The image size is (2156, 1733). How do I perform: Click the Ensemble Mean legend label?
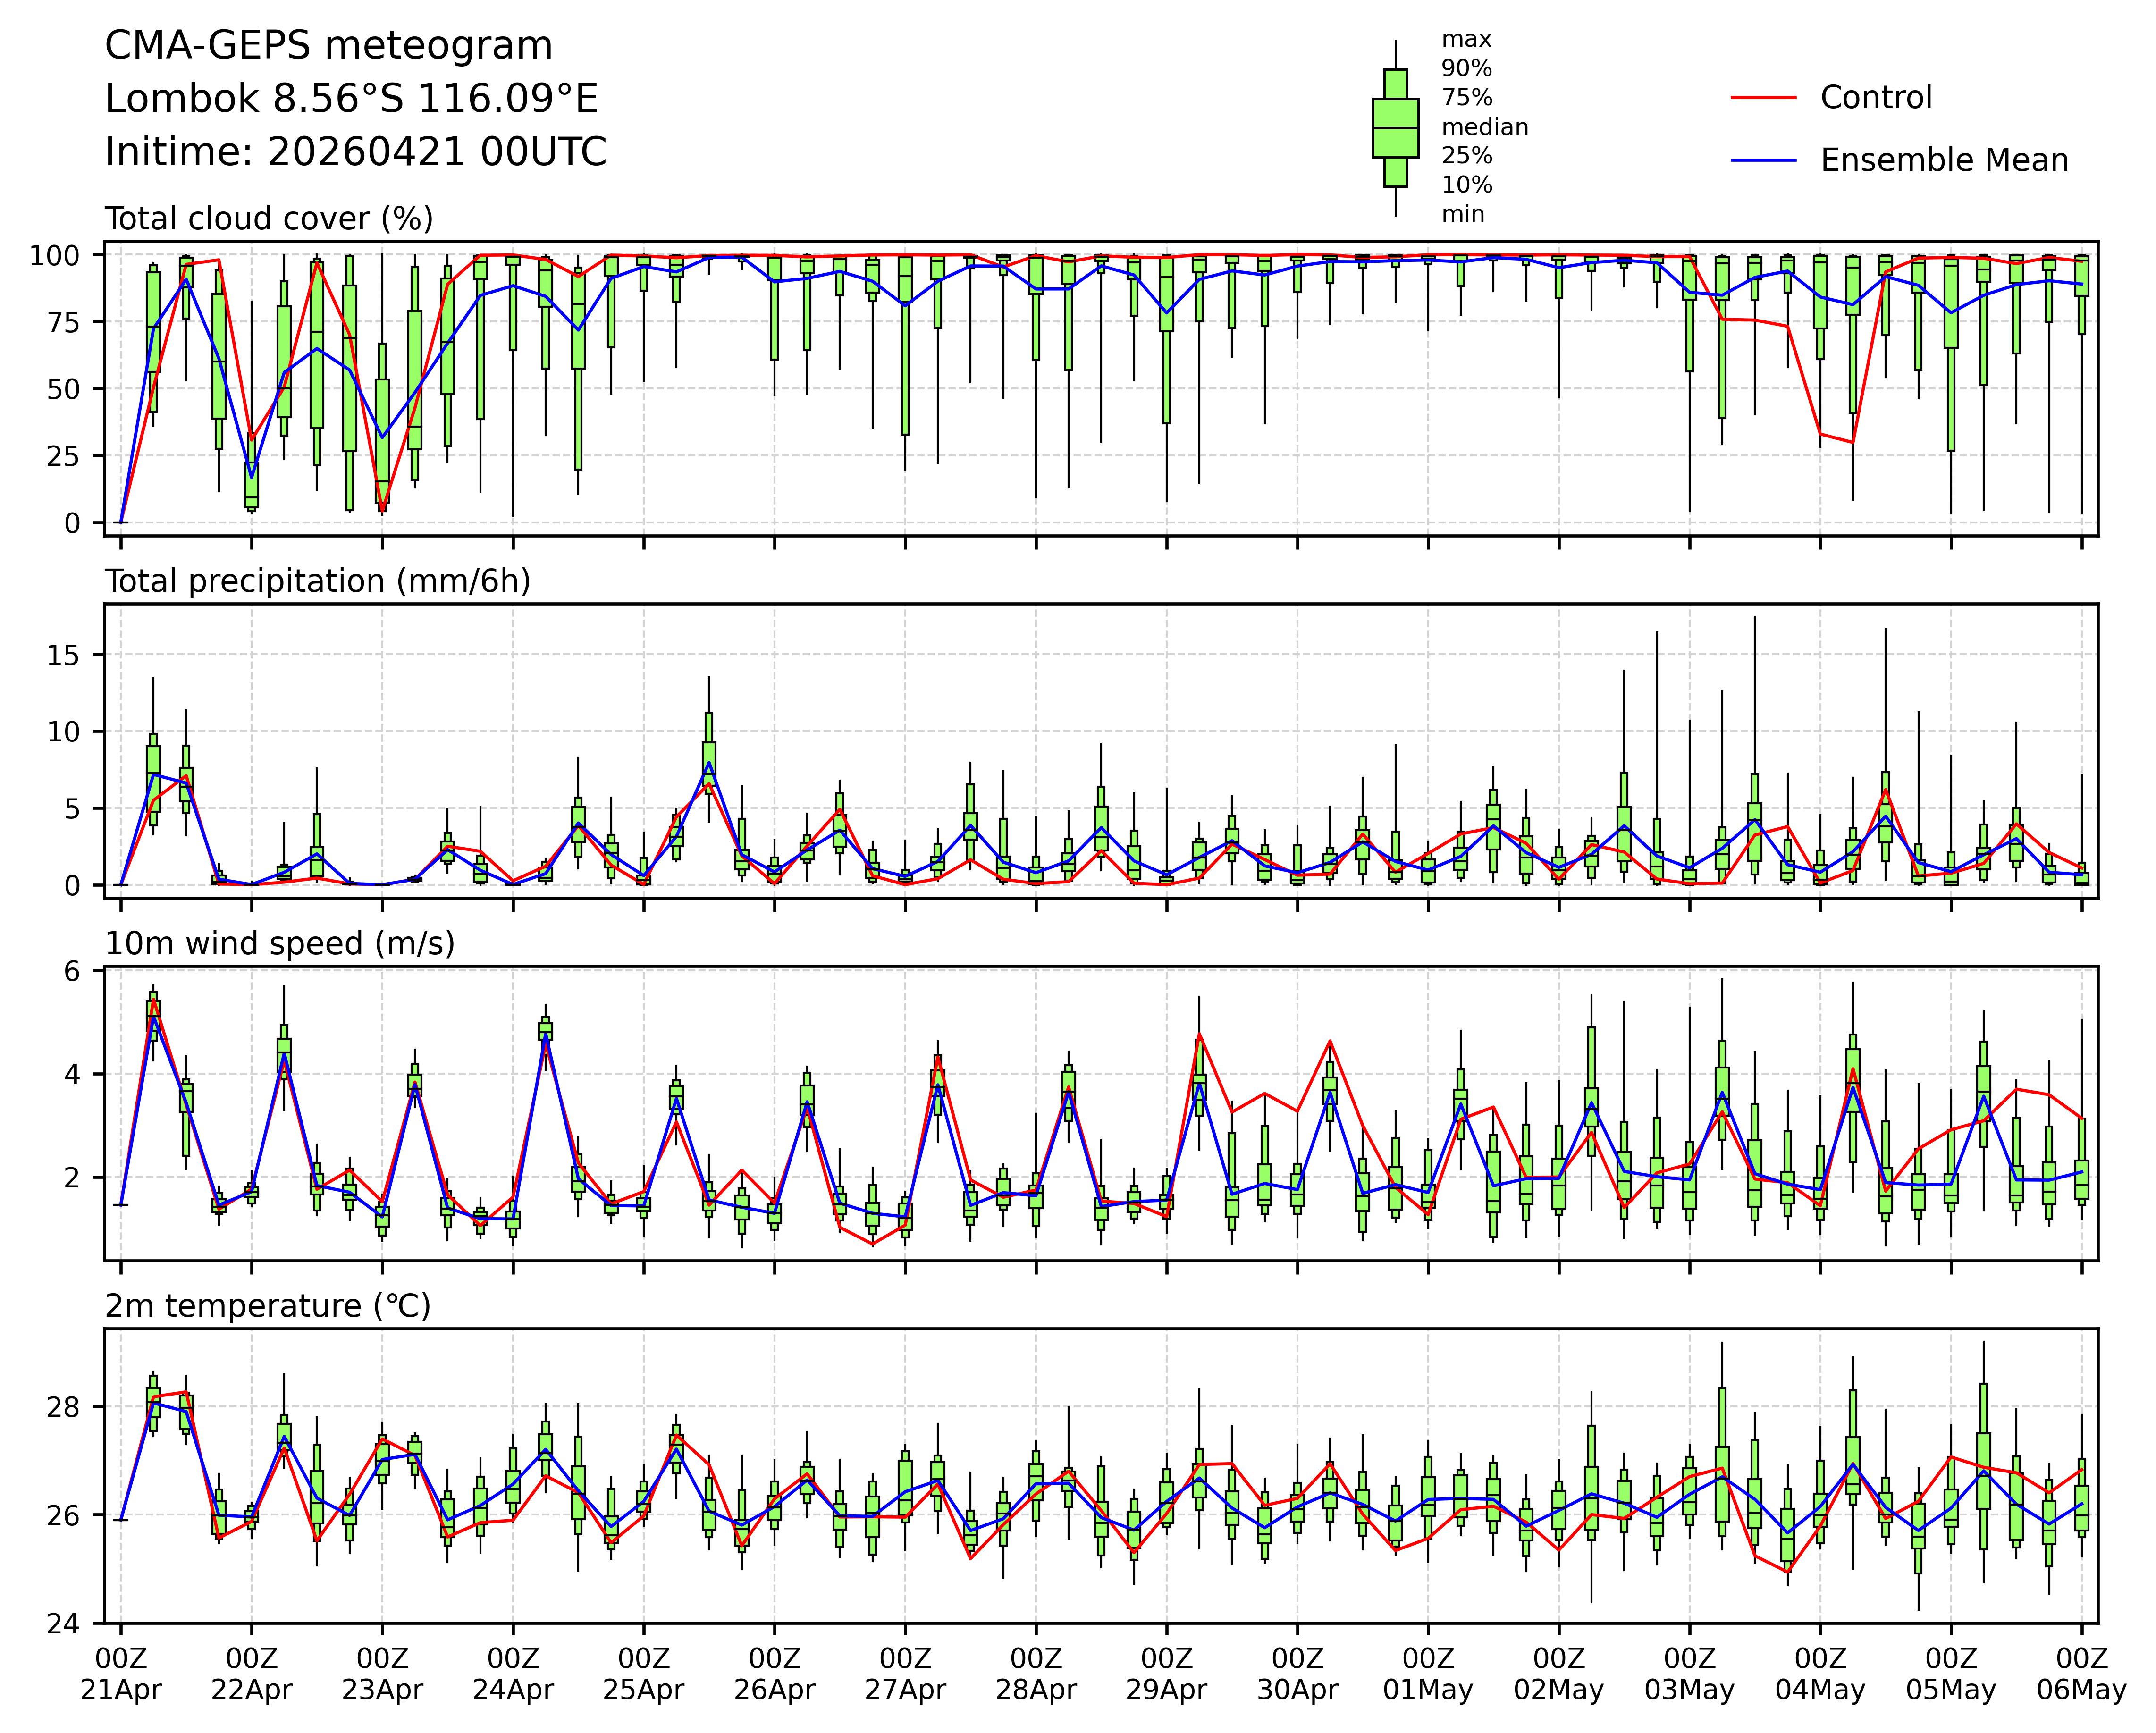tap(1944, 161)
